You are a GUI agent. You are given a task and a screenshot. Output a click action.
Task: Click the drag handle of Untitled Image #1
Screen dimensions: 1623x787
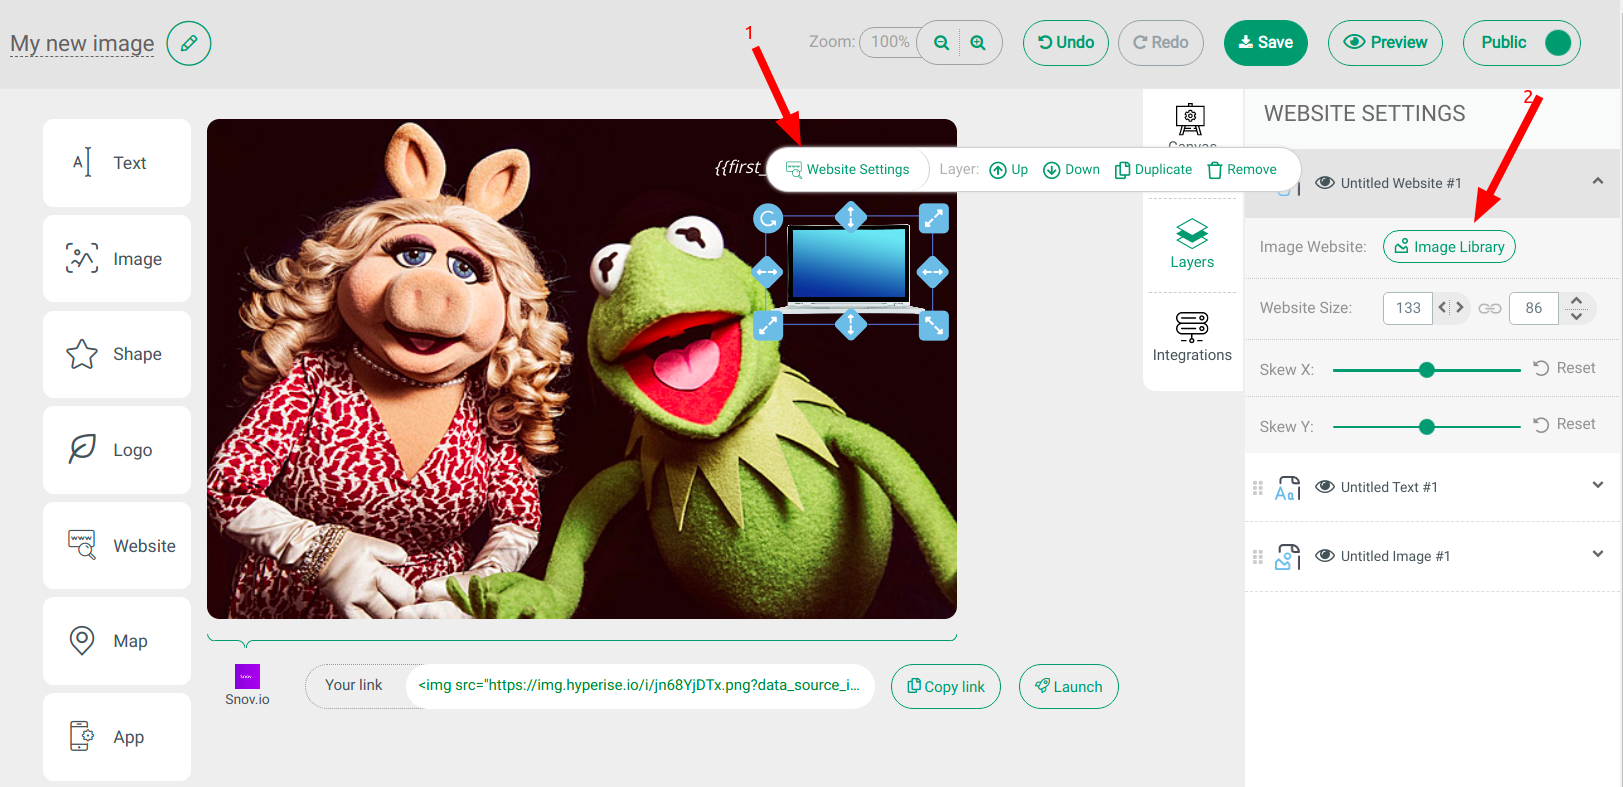[x=1258, y=557]
